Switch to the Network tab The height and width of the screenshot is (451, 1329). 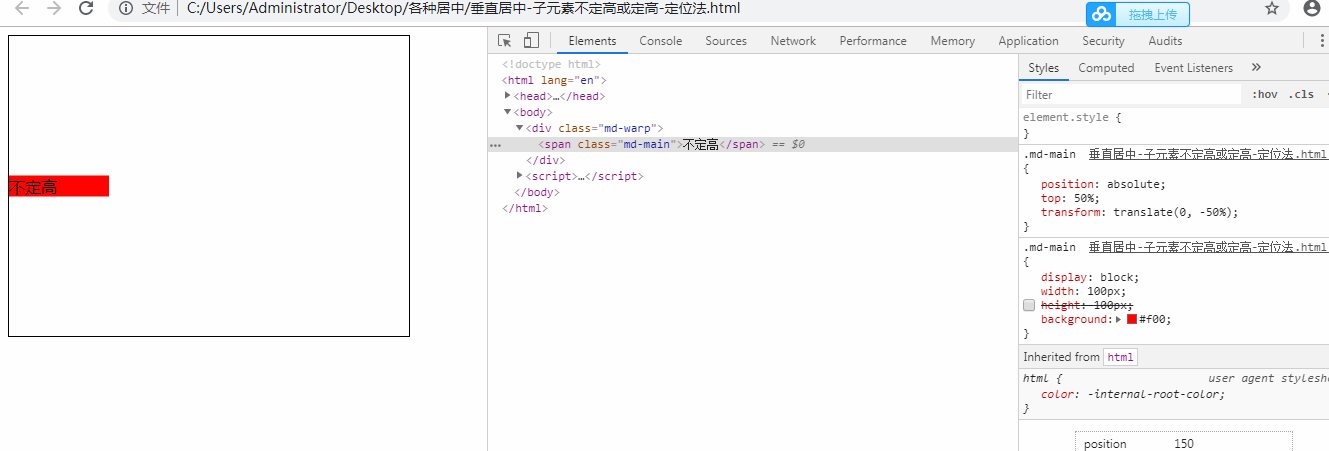tap(793, 41)
